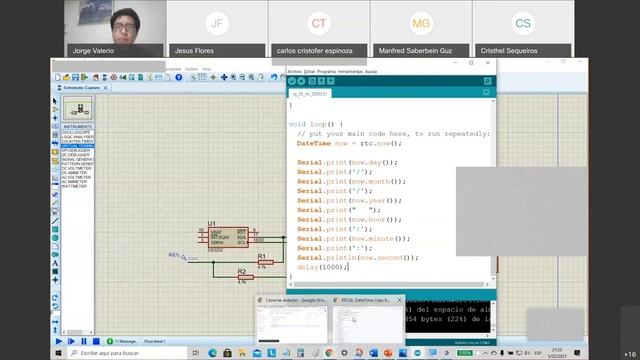Click taskbar search box 'Escribe aquí para buscar'
Viewport: 640px width, 360px height.
(127, 353)
